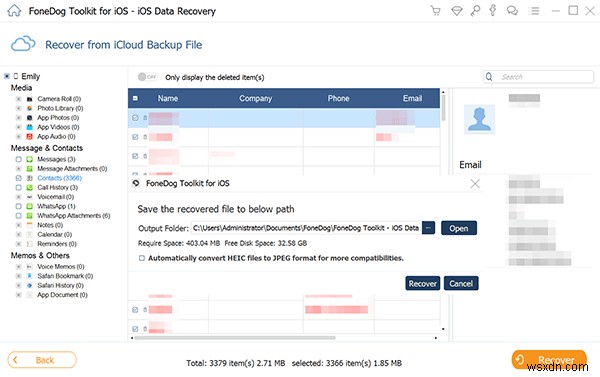
Task: Open WhatsApp Attachments (6) category
Action: [73, 216]
